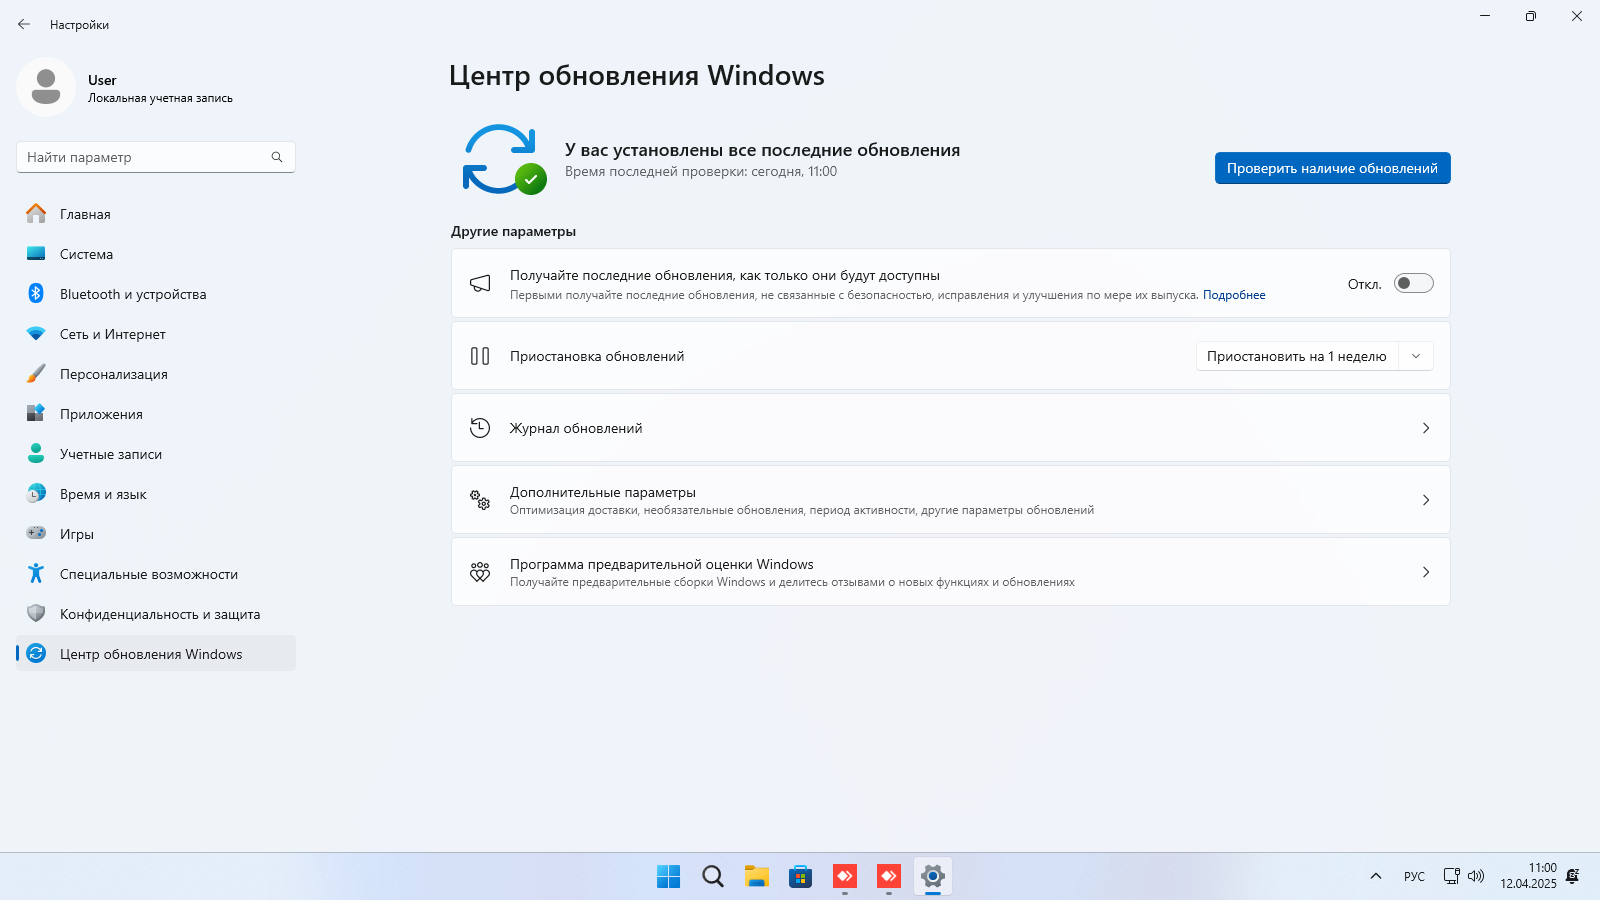Viewport: 1600px width, 900px height.
Task: Open taskbar Search
Action: 712,877
